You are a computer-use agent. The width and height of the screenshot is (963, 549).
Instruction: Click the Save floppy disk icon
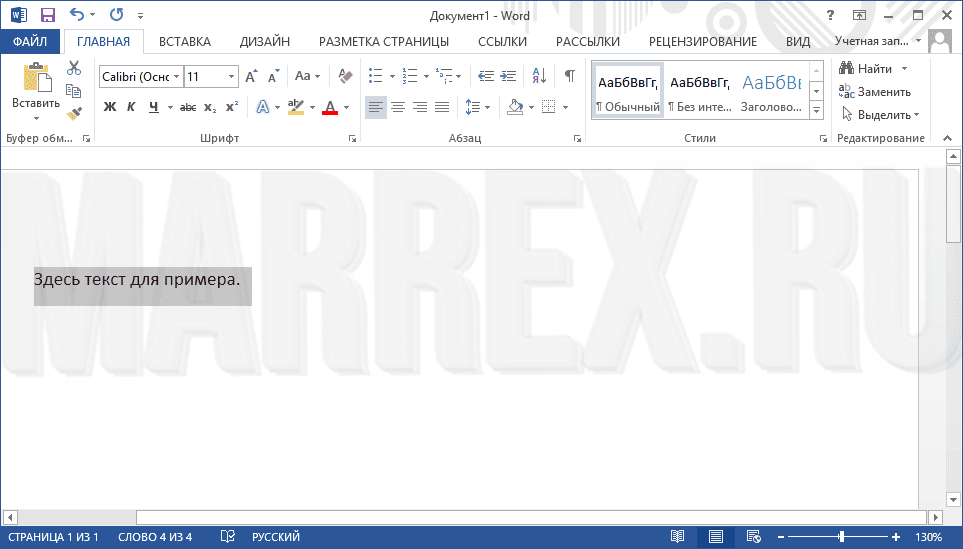[x=47, y=15]
